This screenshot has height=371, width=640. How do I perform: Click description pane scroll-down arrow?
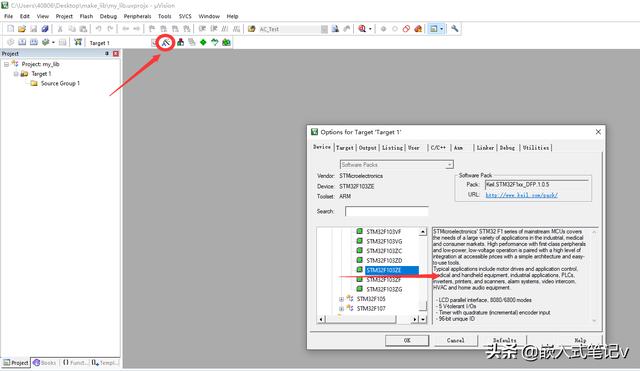(594, 321)
